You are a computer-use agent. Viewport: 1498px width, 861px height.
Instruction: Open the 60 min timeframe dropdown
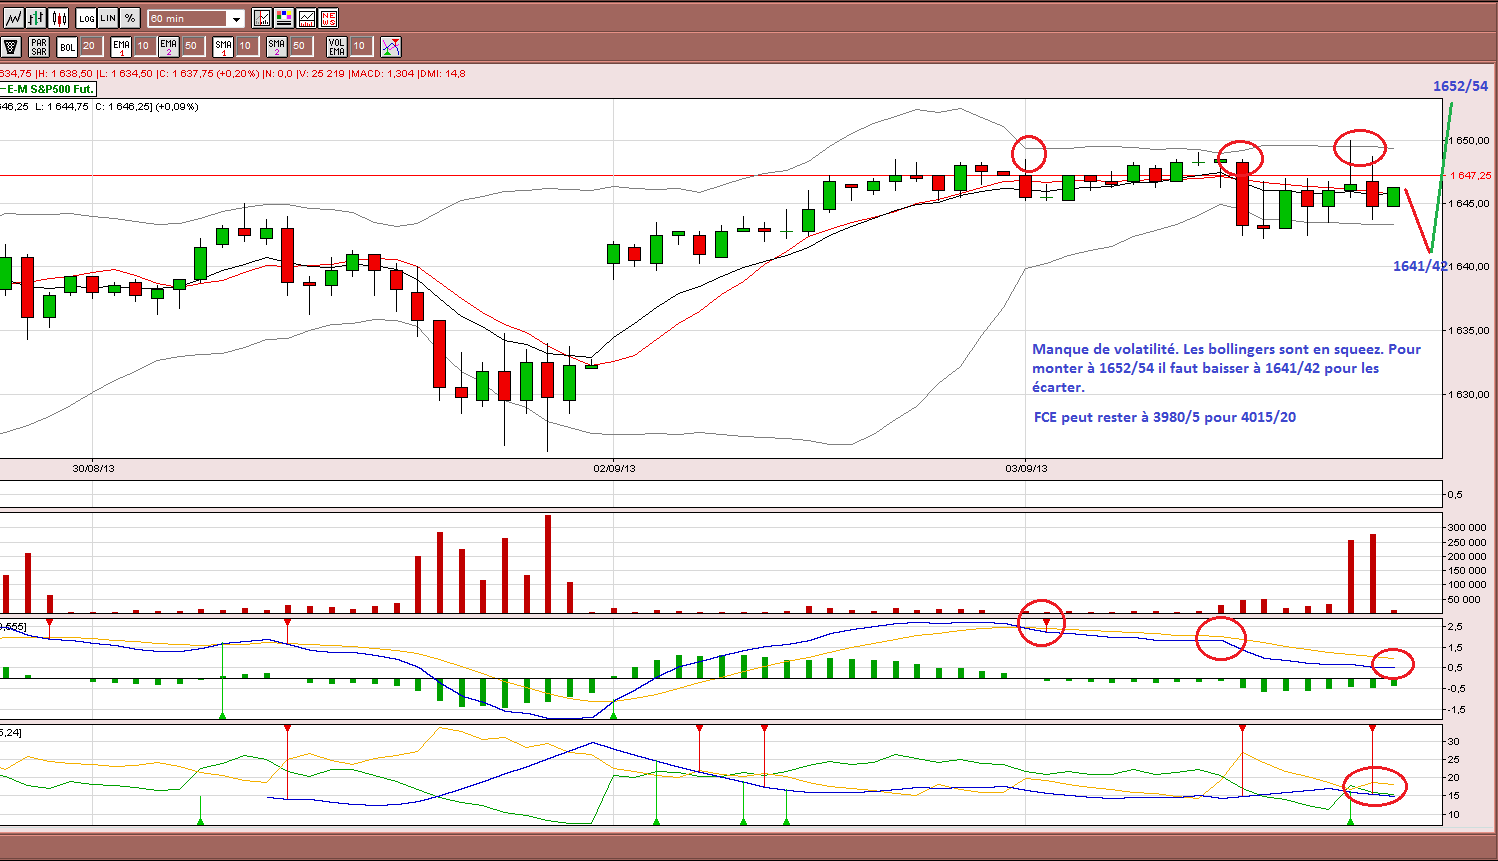(x=196, y=19)
